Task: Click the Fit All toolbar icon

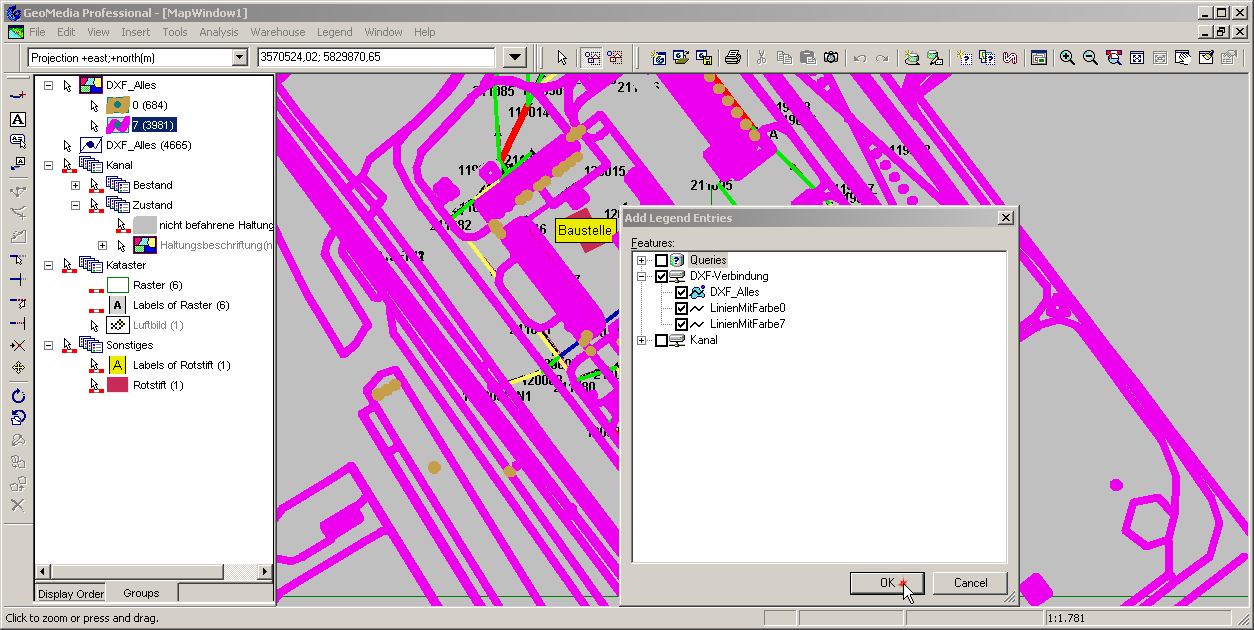Action: [1137, 58]
